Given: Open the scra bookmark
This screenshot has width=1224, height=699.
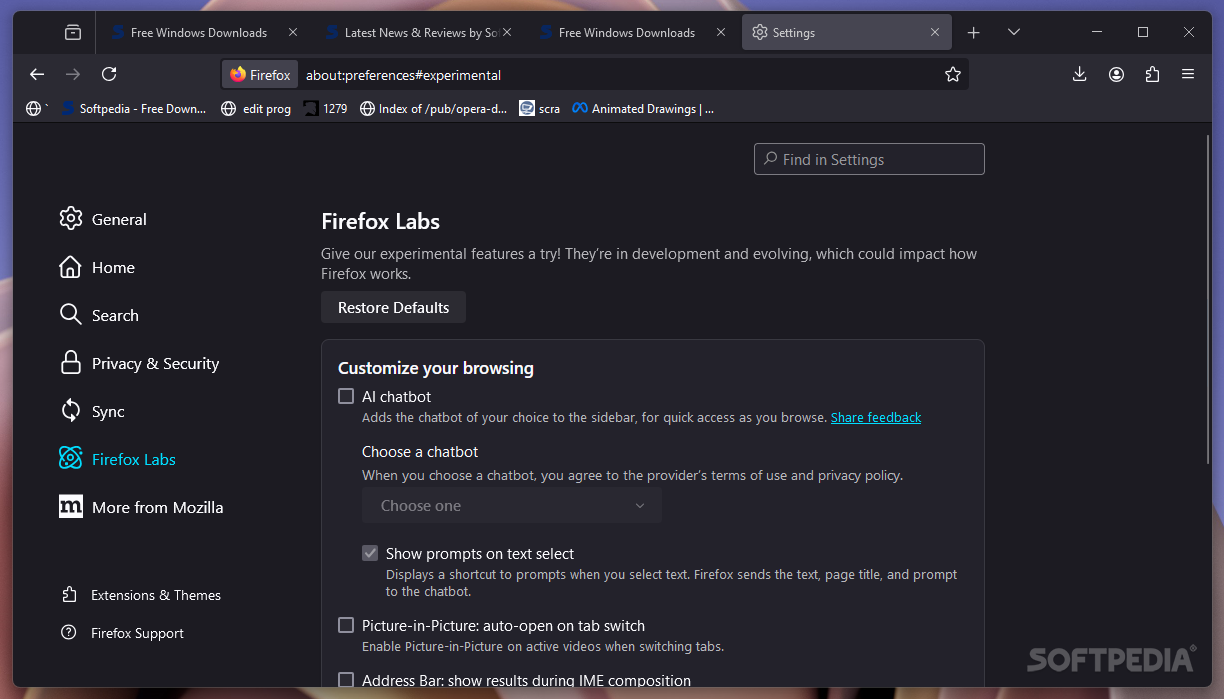Looking at the screenshot, I should [540, 108].
